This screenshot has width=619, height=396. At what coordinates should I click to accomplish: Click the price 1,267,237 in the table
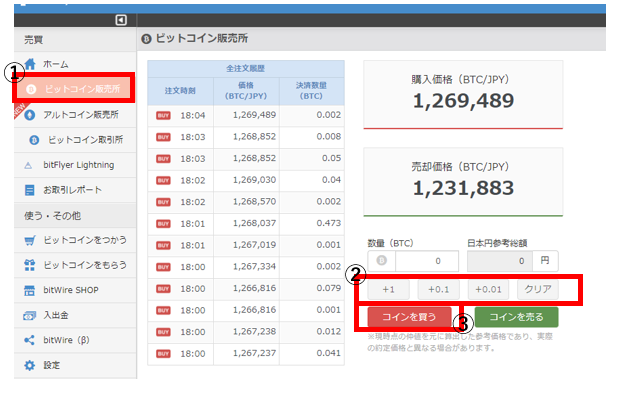pos(254,353)
